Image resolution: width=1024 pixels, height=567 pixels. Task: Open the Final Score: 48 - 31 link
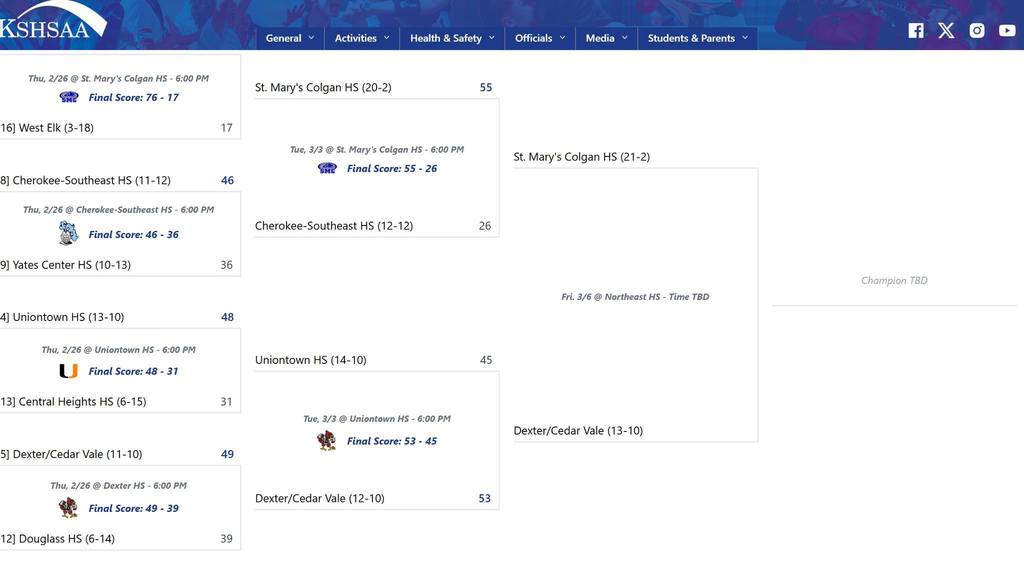click(134, 371)
